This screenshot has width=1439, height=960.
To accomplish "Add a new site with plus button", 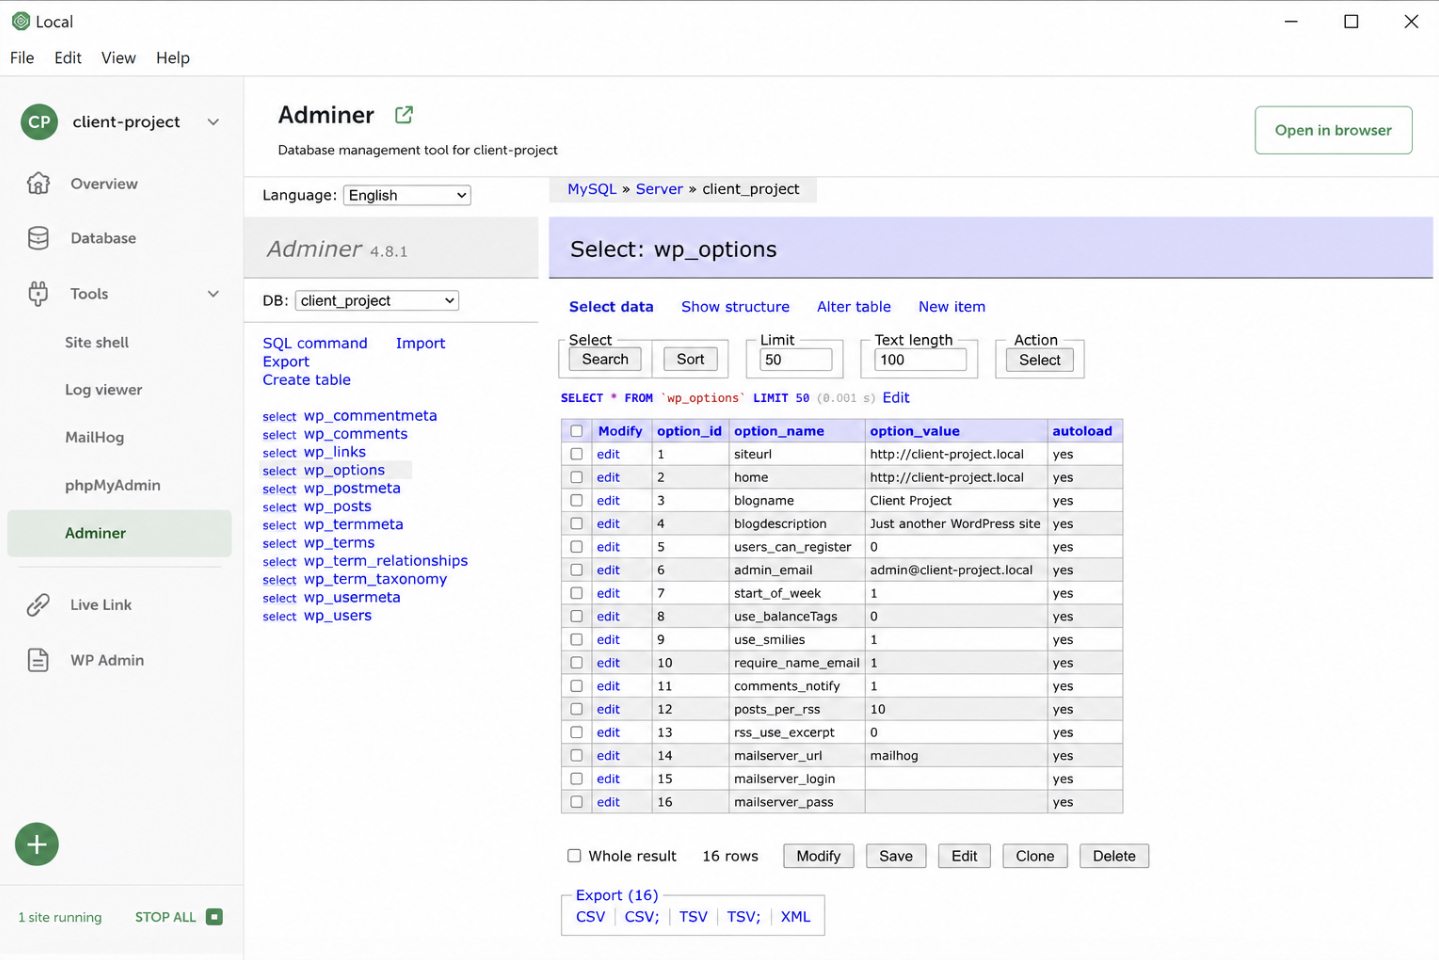I will [x=37, y=845].
